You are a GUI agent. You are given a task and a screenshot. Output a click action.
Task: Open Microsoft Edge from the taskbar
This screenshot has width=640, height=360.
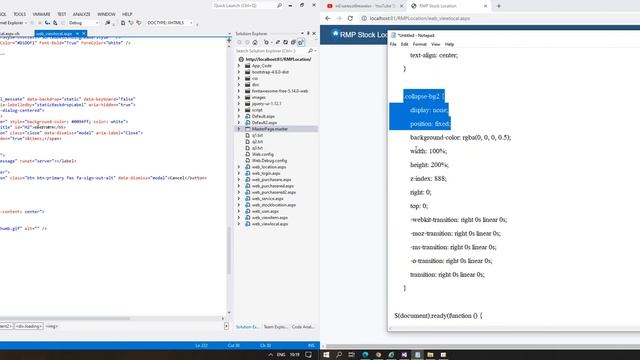click(365, 355)
